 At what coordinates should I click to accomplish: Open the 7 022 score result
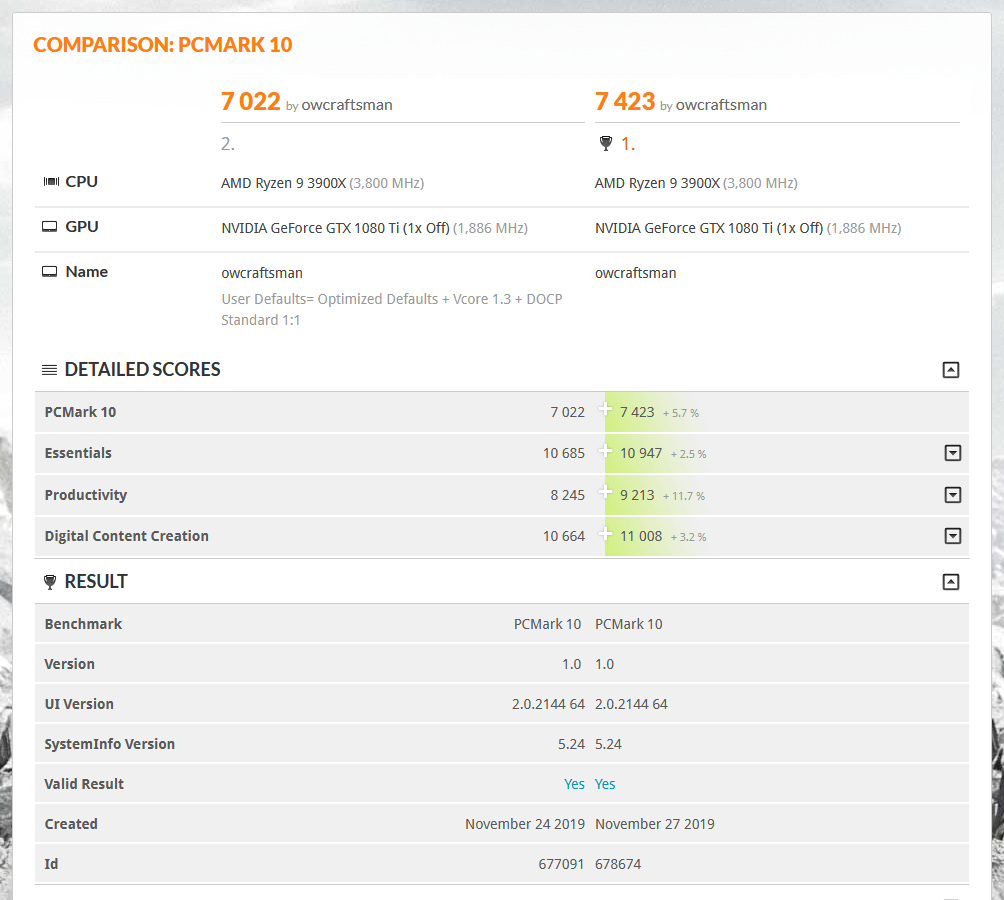251,102
